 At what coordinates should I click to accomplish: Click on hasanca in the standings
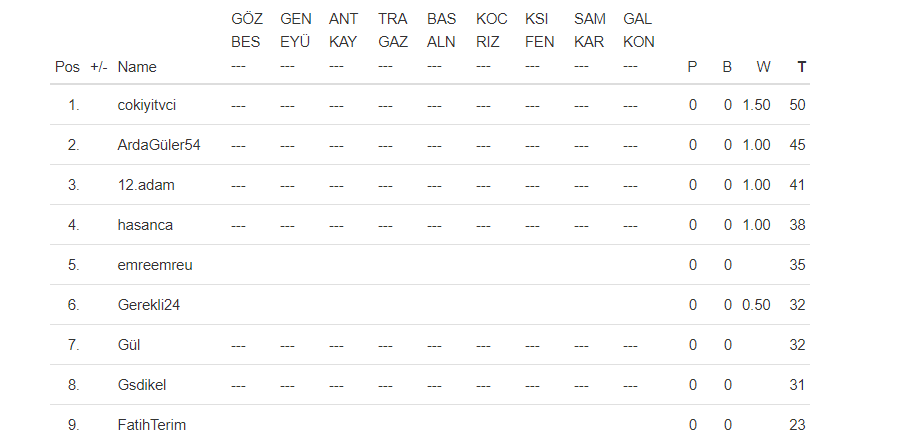(x=145, y=225)
